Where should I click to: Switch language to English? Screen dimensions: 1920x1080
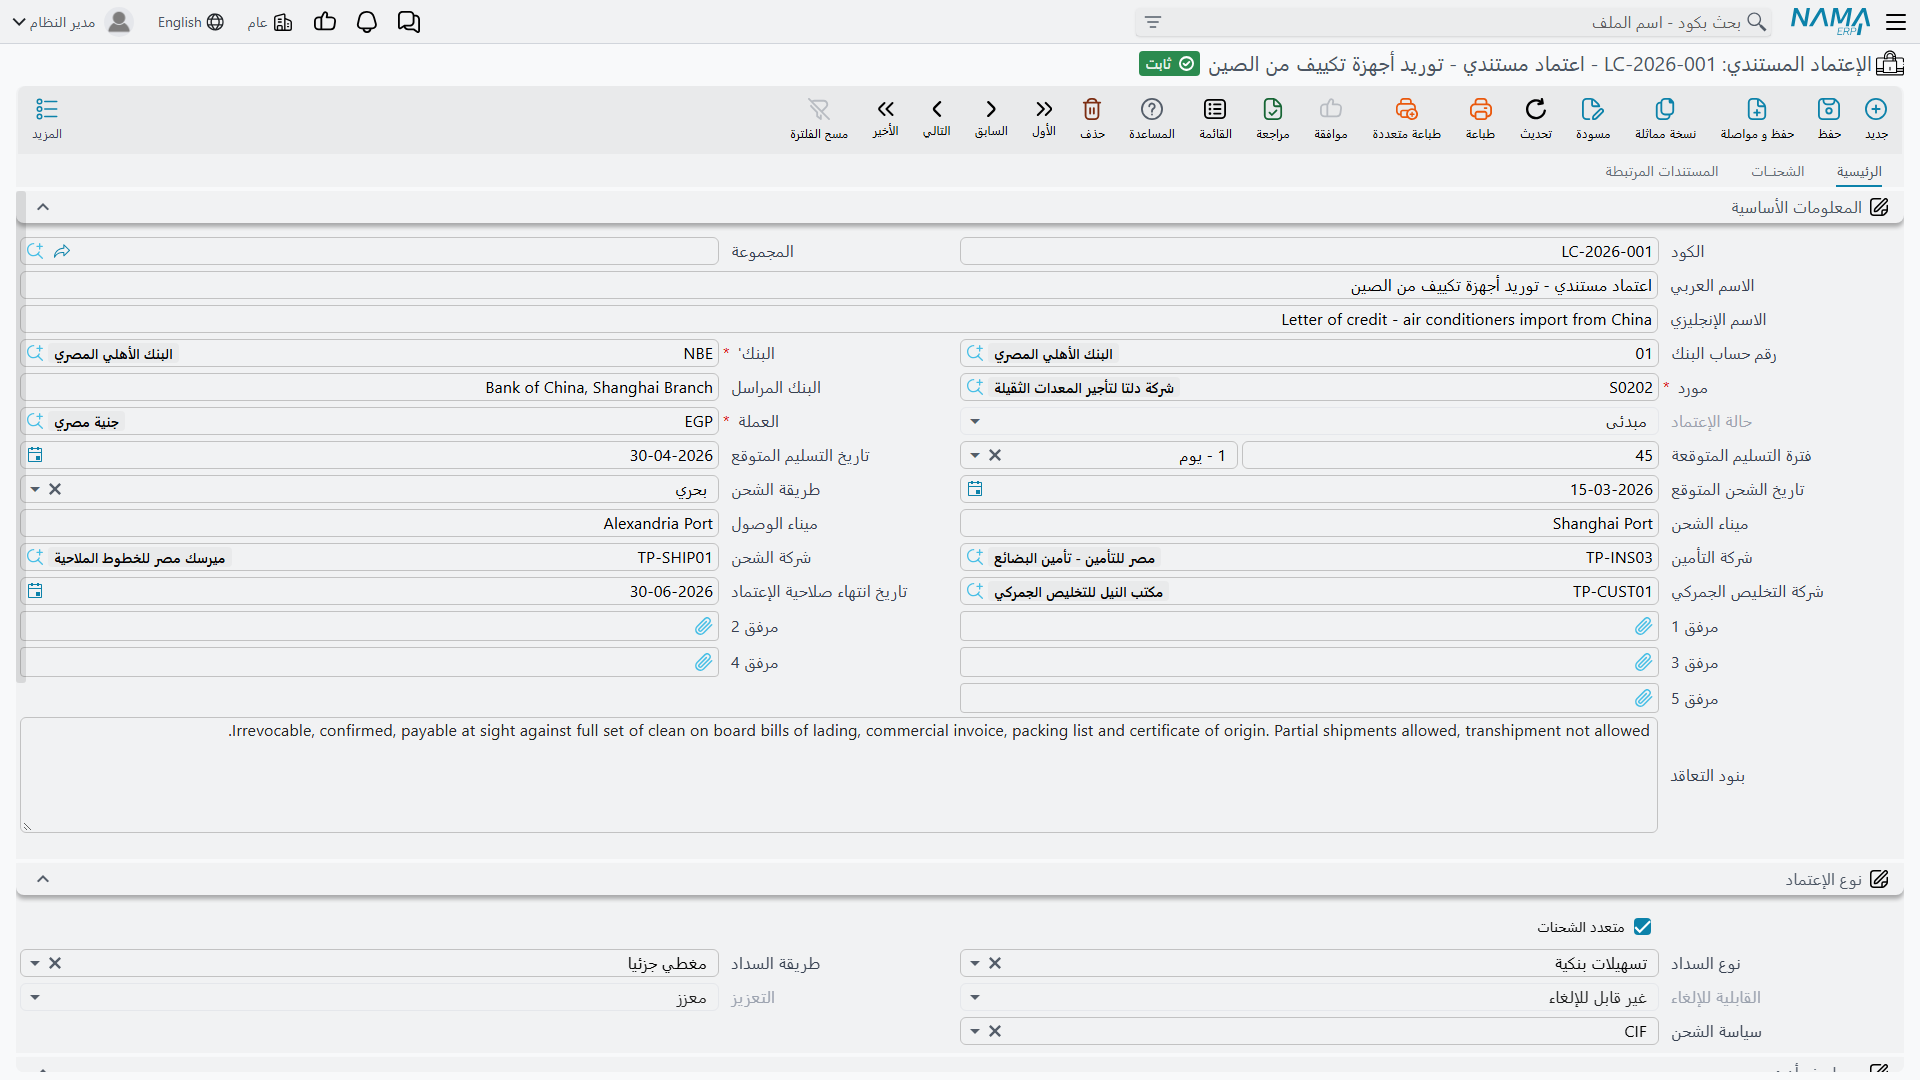[190, 22]
